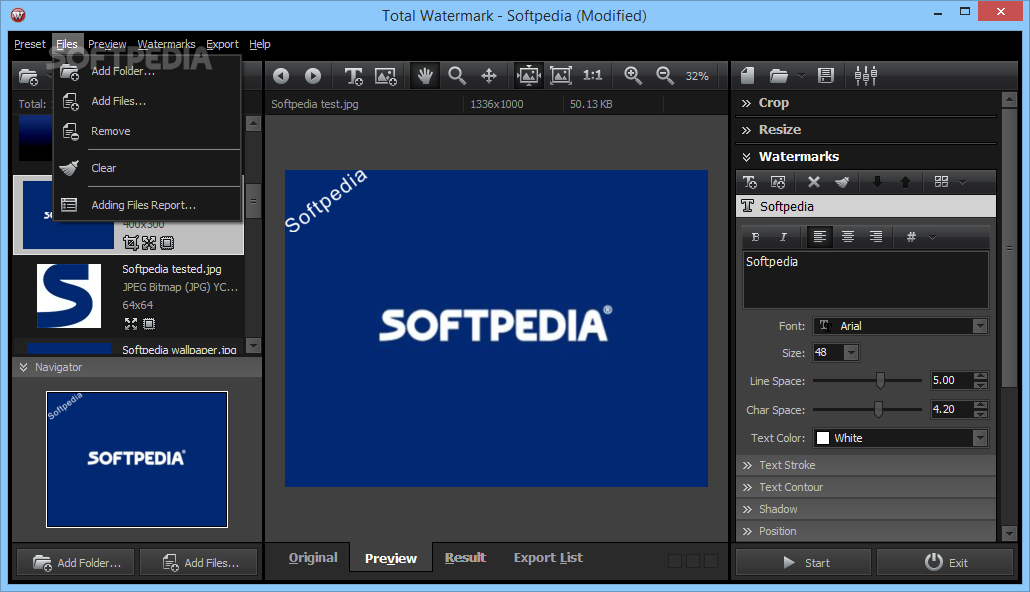Go to previous image arrow

click(x=281, y=76)
